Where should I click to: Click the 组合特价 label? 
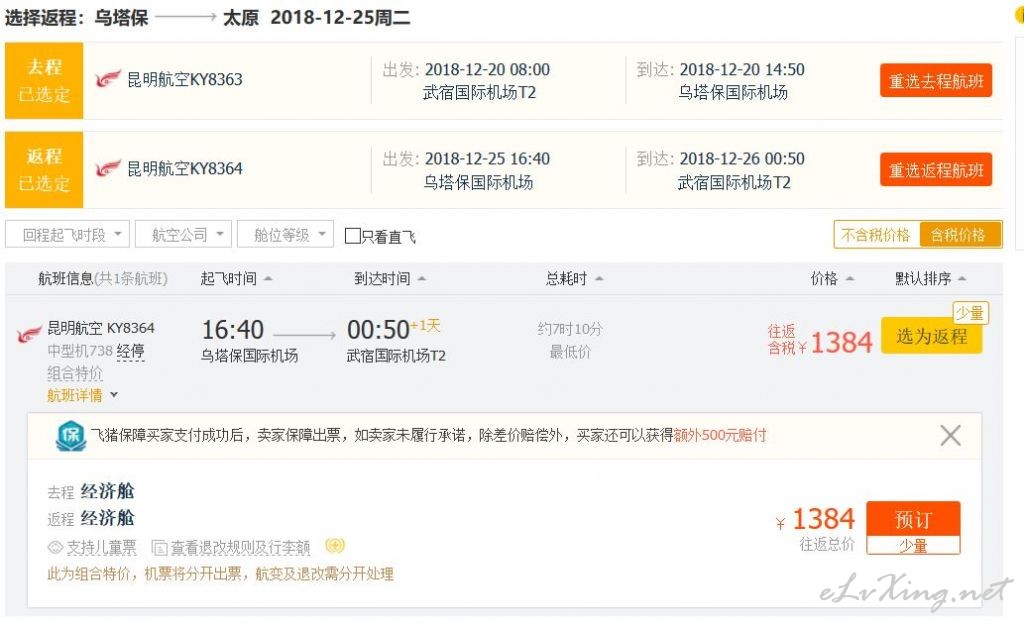tap(74, 374)
